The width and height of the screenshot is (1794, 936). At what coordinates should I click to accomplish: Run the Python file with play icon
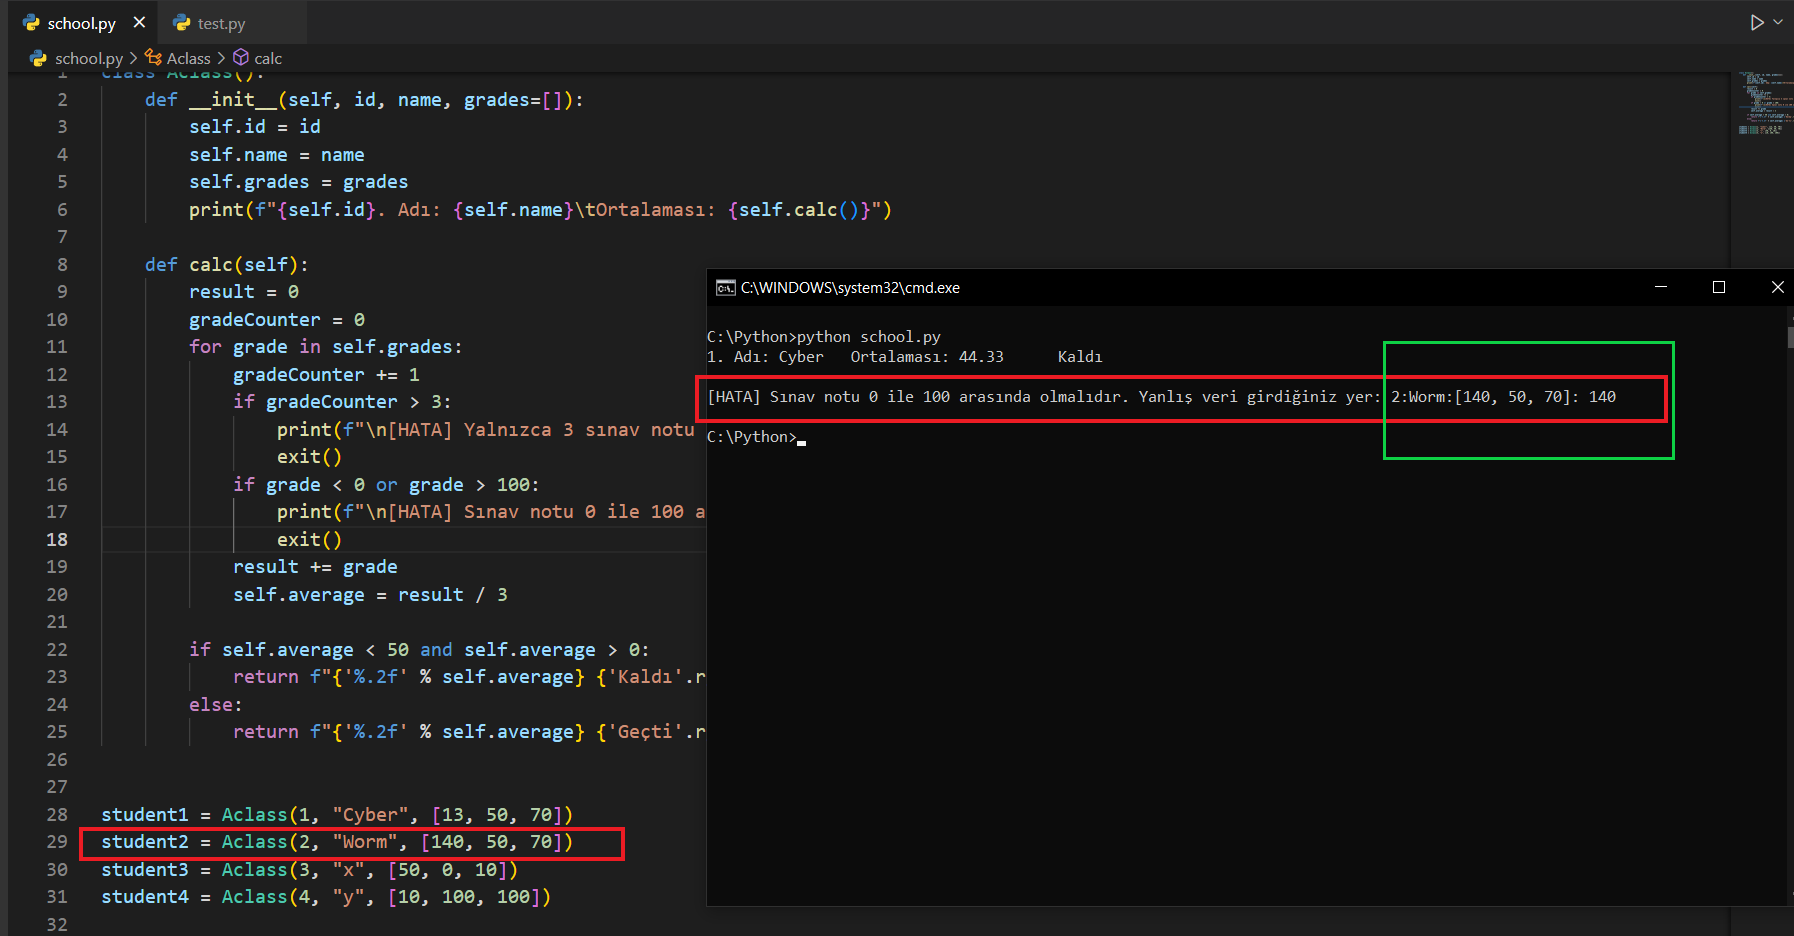click(x=1756, y=22)
